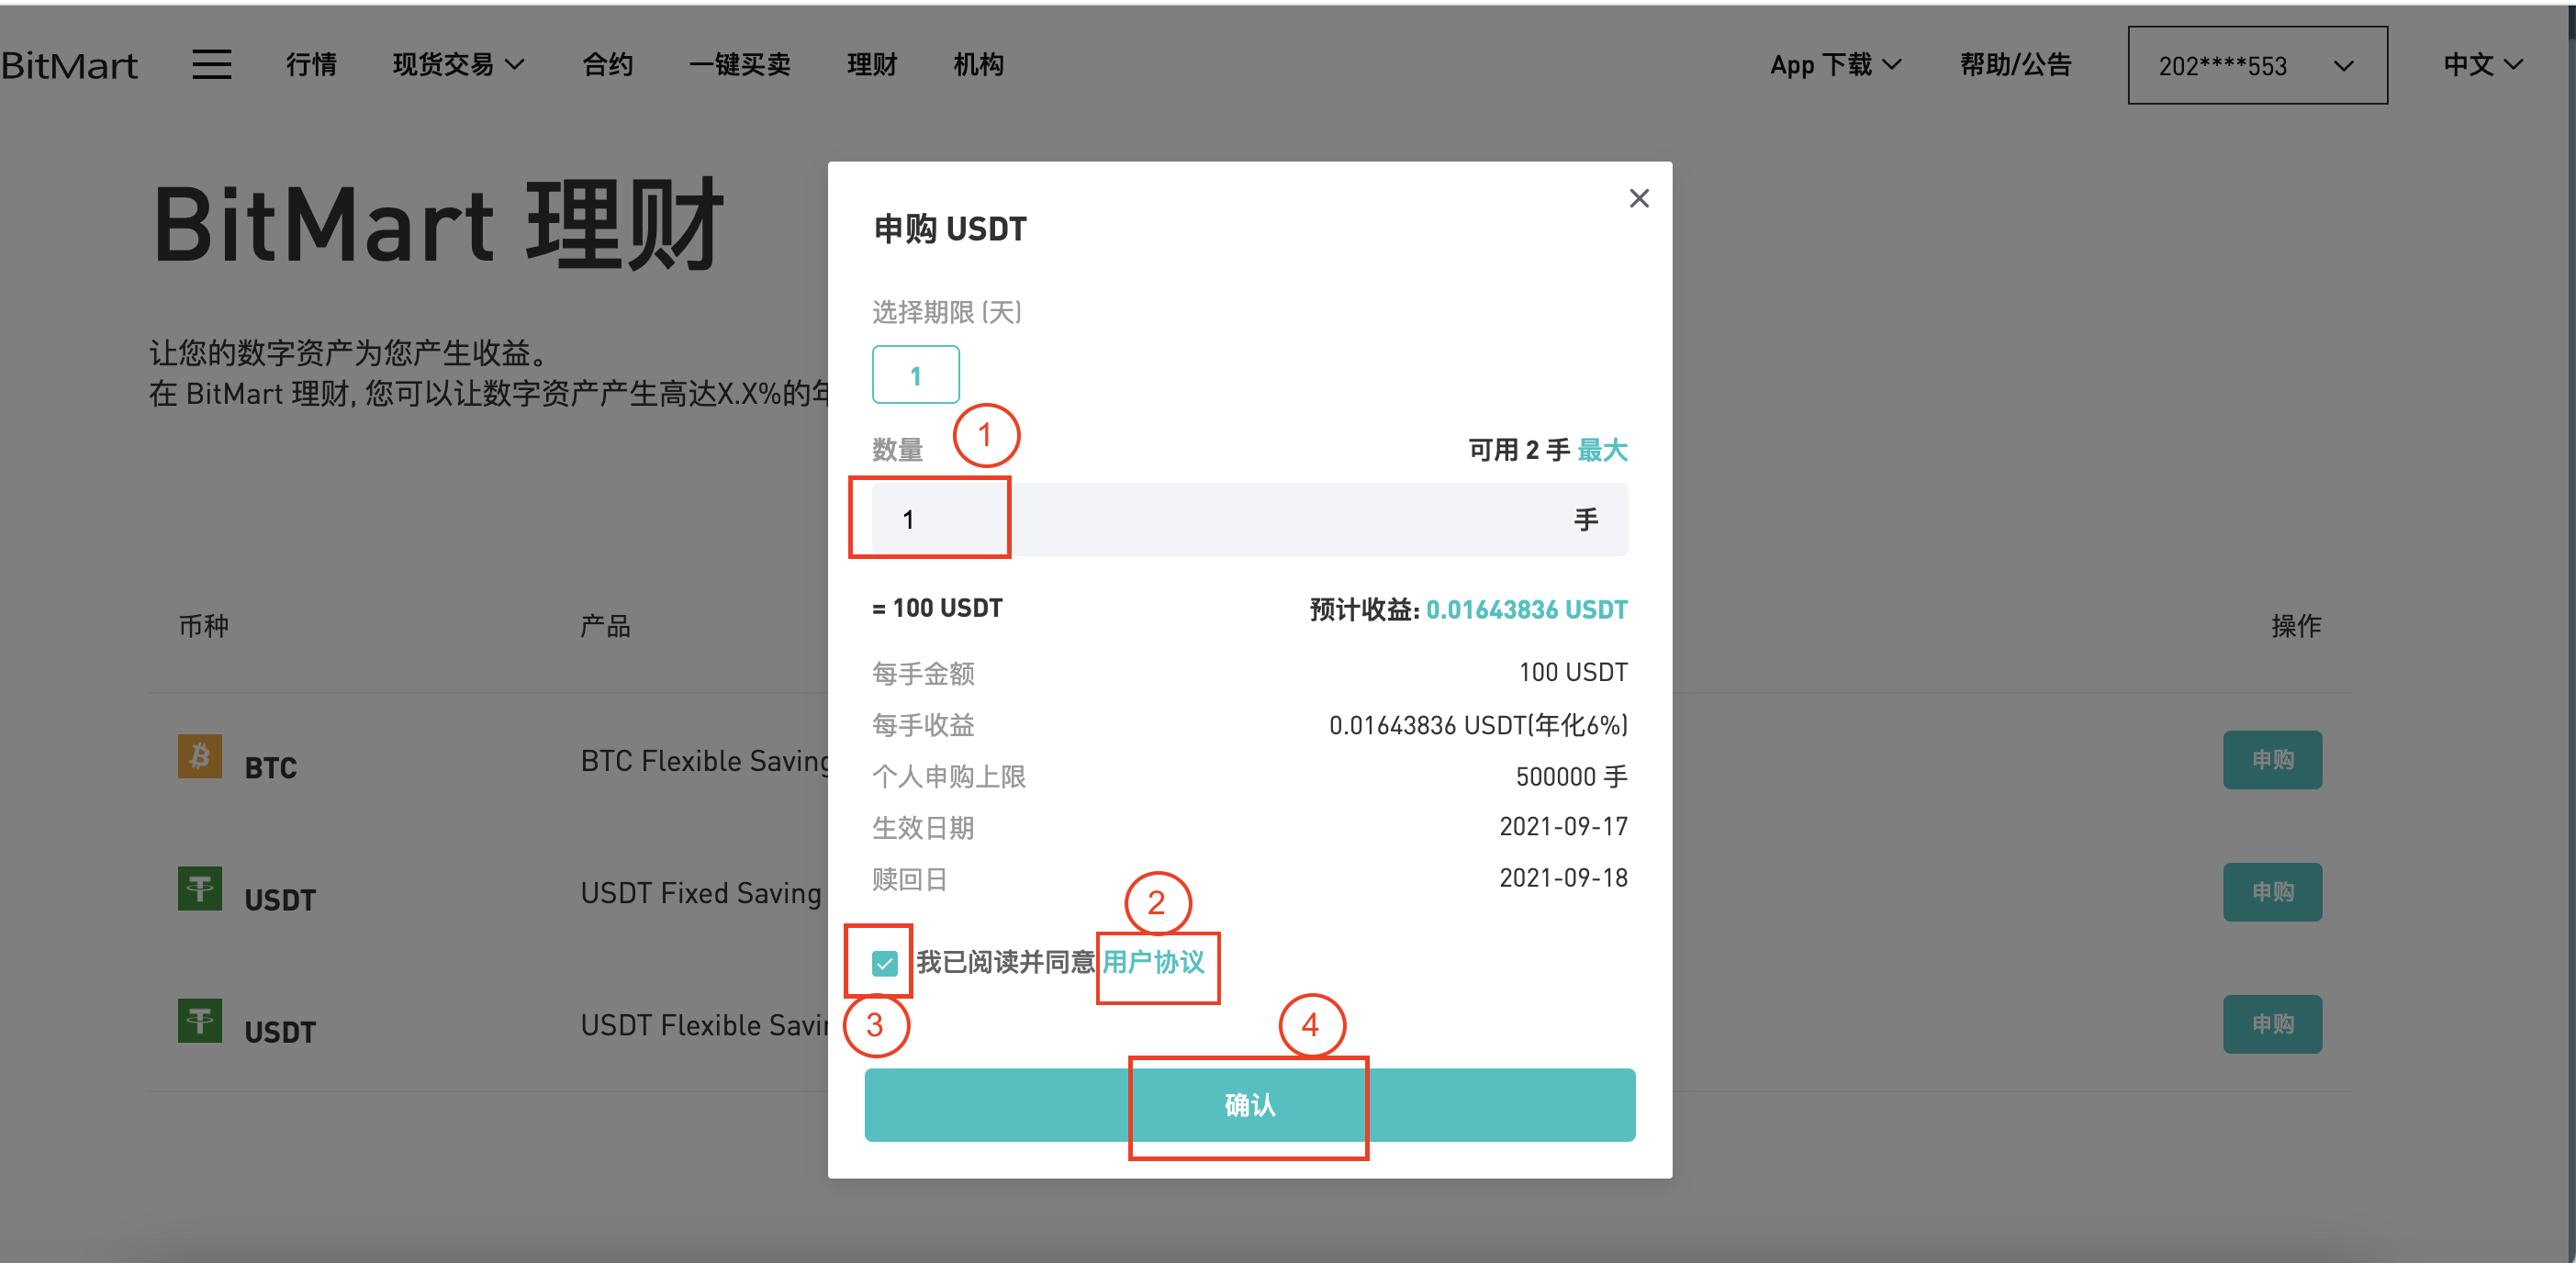Image resolution: width=2576 pixels, height=1263 pixels.
Task: Expand the 现货交易 dropdown
Action: tap(458, 65)
